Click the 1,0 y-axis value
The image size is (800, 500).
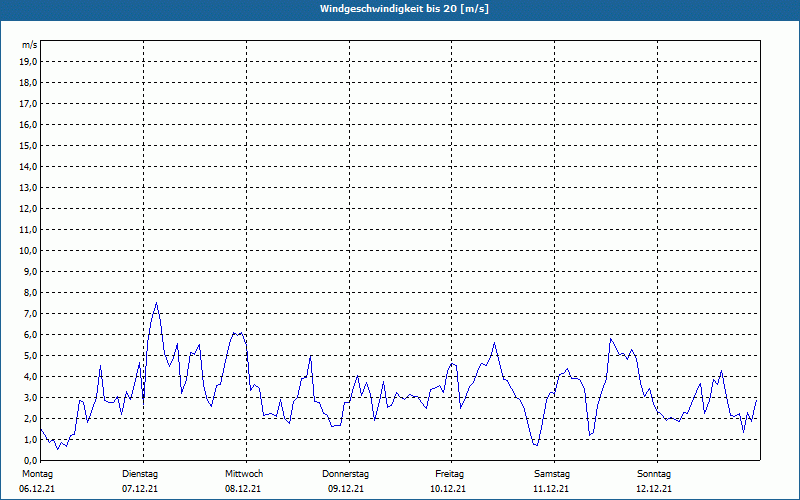(x=31, y=440)
